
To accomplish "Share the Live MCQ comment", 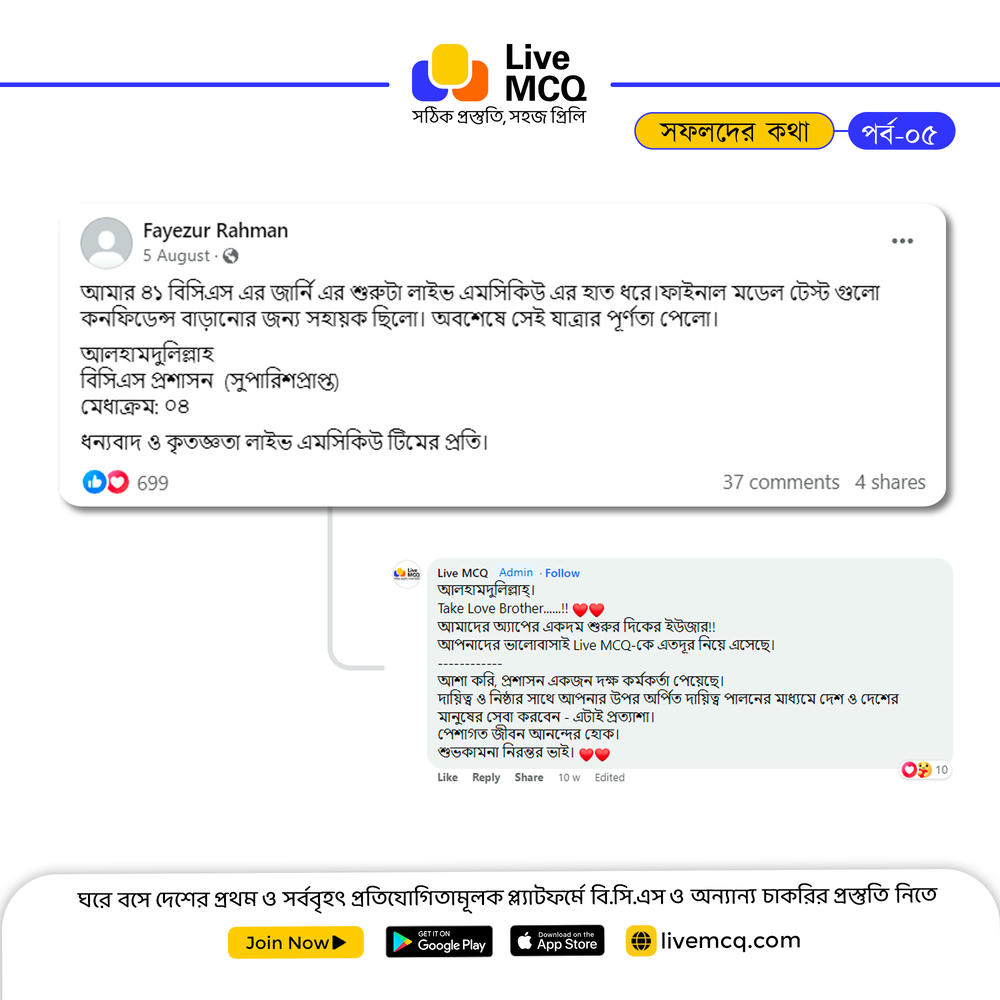I will click(529, 777).
